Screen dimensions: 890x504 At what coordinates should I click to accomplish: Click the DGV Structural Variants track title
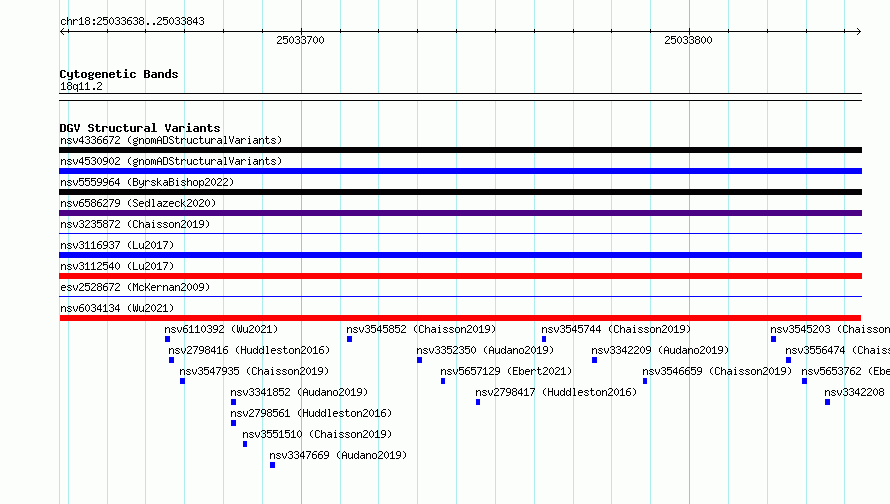[x=140, y=128]
